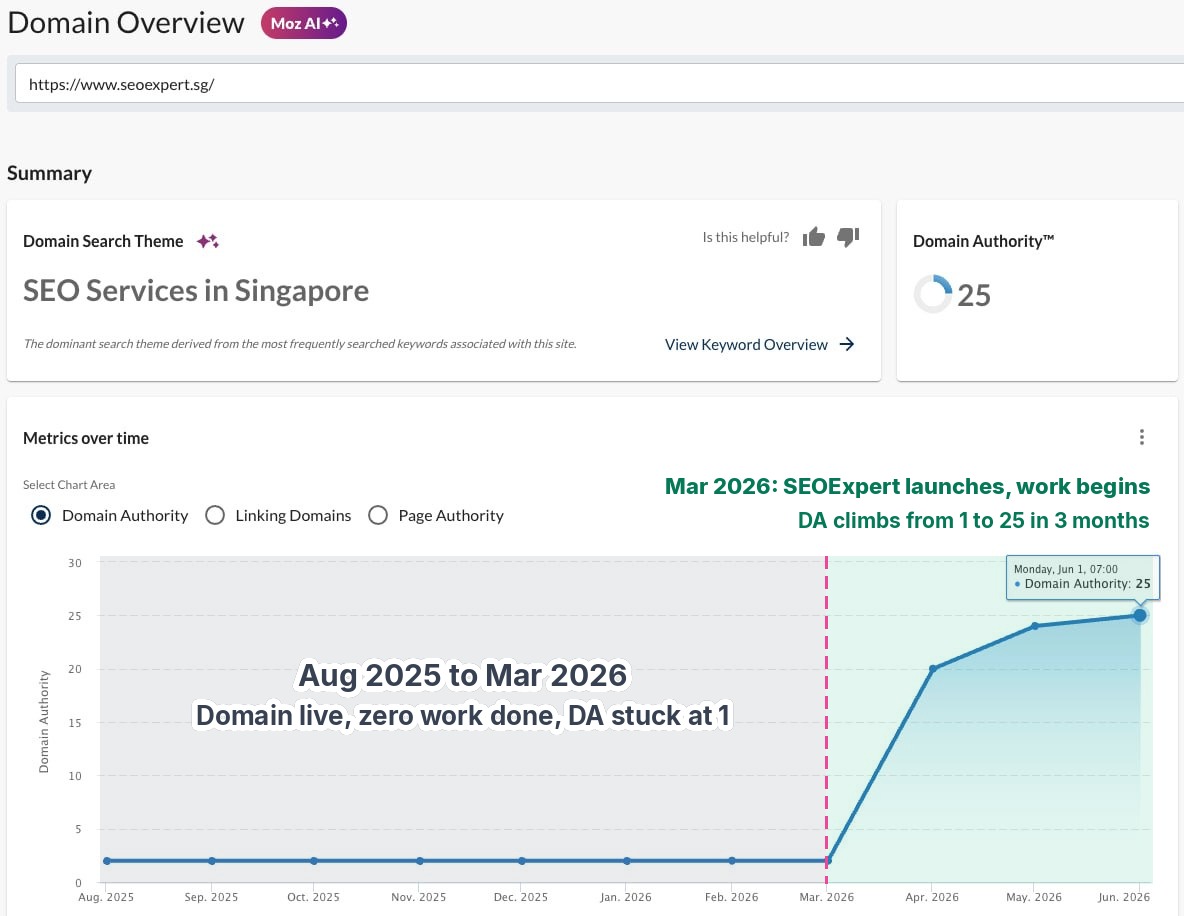This screenshot has height=916, width=1184.
Task: Click the Oct. 2025 data point on chart
Action: click(x=314, y=861)
